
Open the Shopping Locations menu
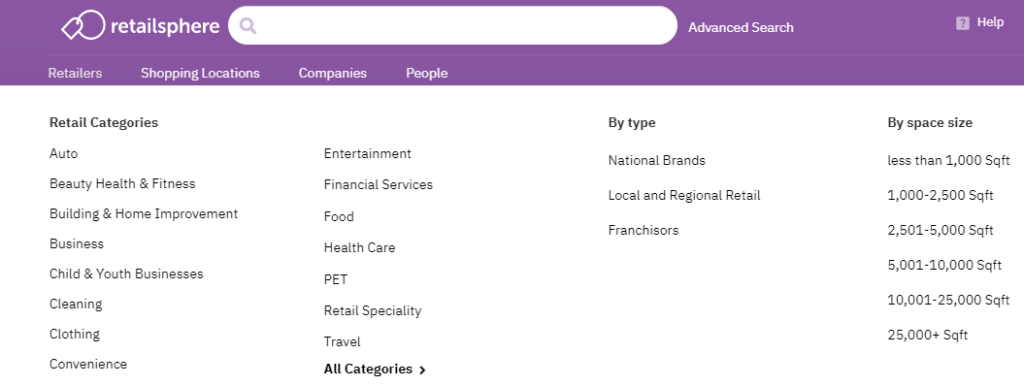point(200,73)
